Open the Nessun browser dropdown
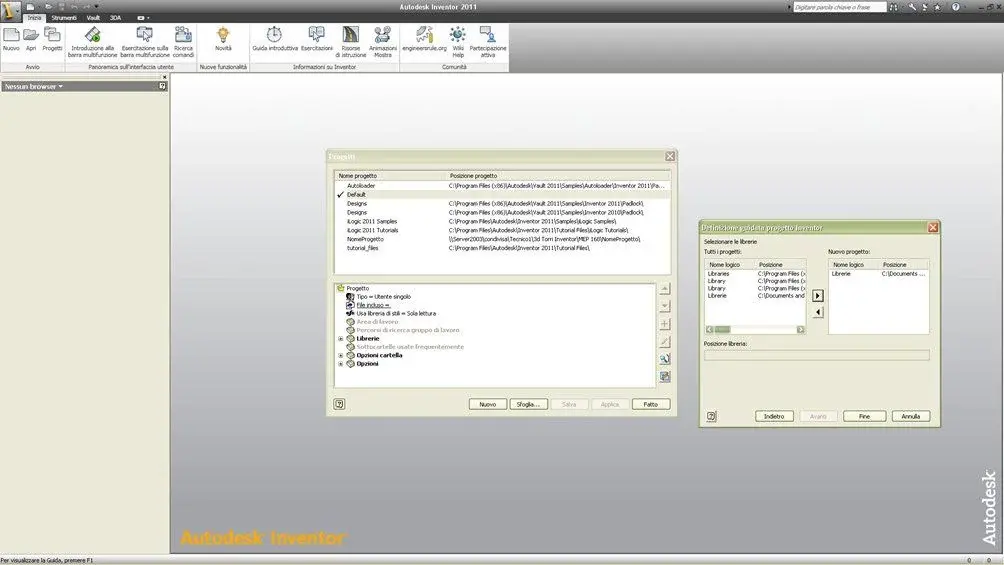This screenshot has height=565, width=1004. (34, 86)
